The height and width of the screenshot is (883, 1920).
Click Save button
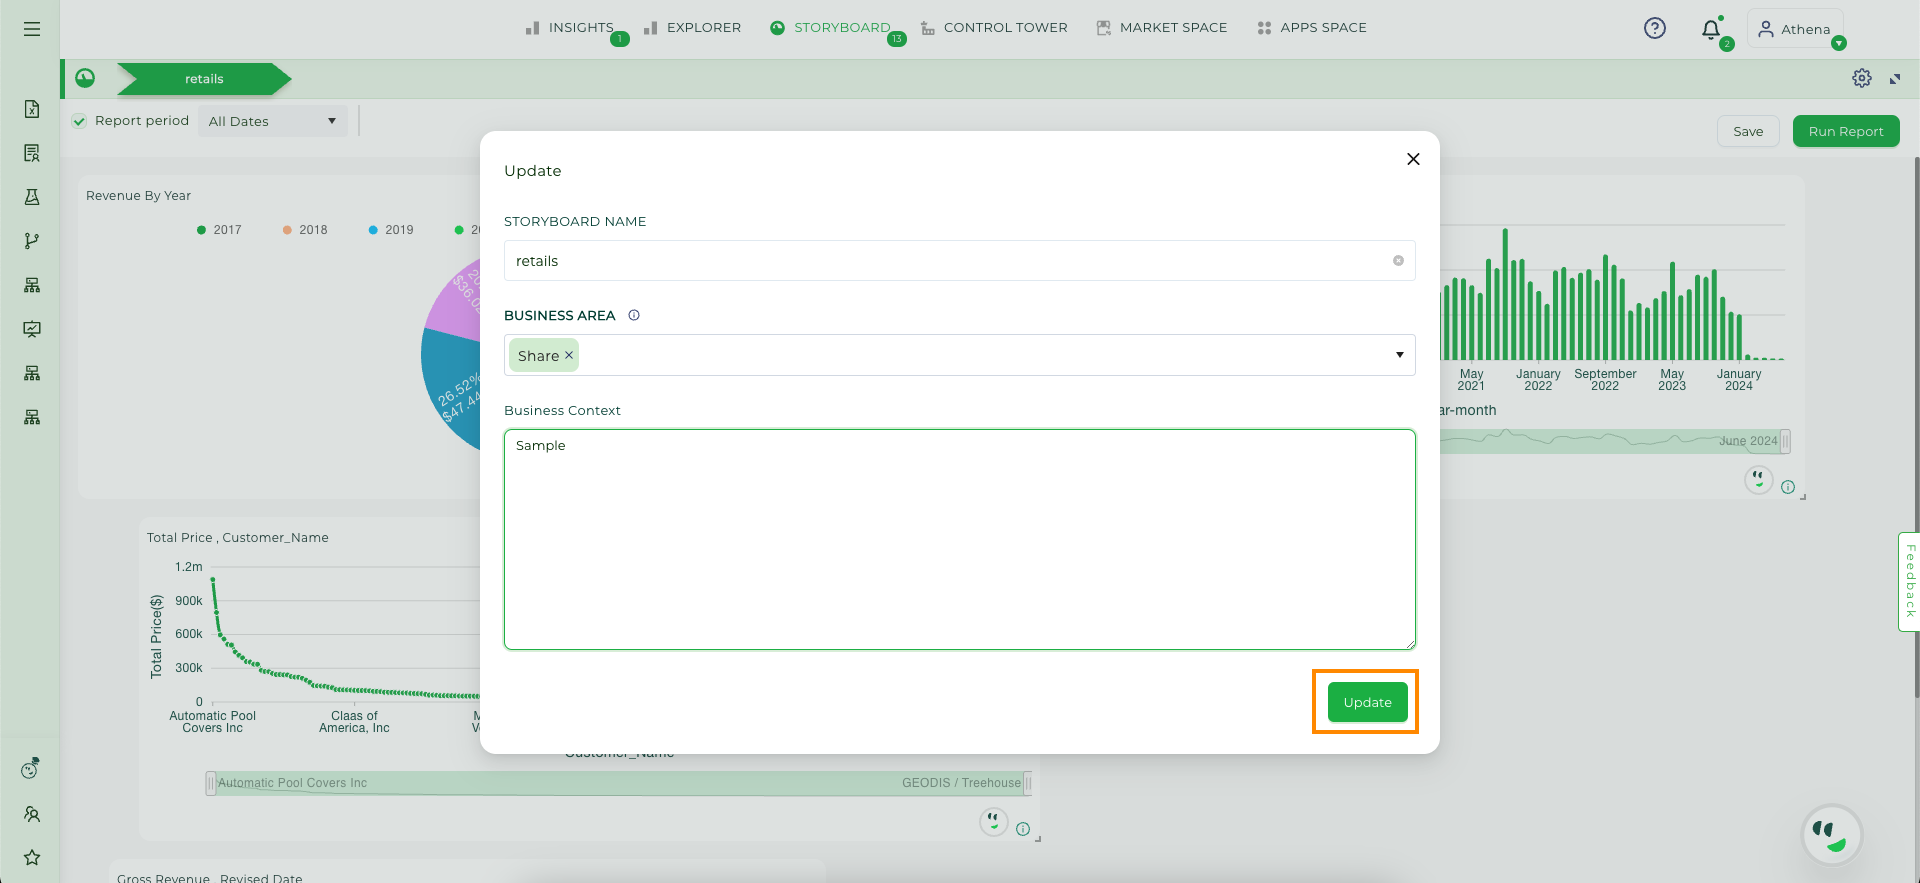(1748, 131)
